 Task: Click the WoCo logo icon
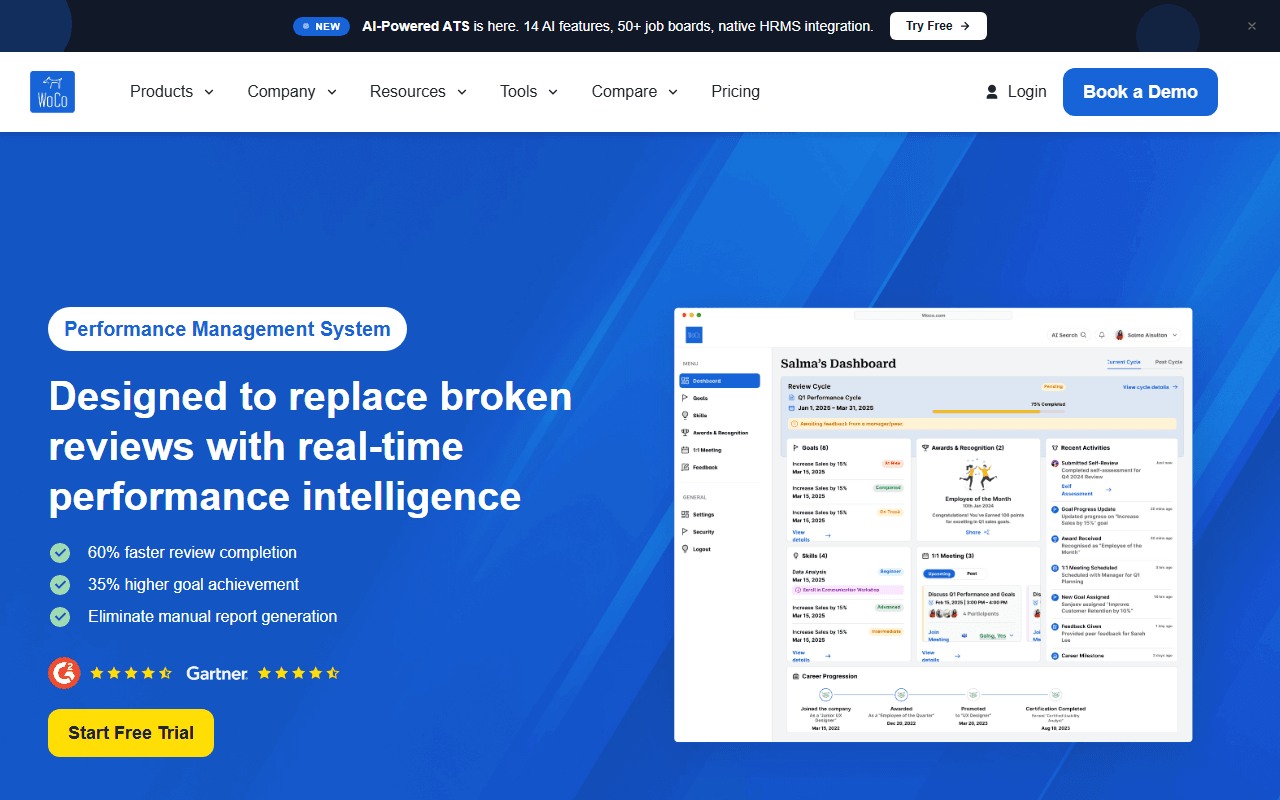52,92
